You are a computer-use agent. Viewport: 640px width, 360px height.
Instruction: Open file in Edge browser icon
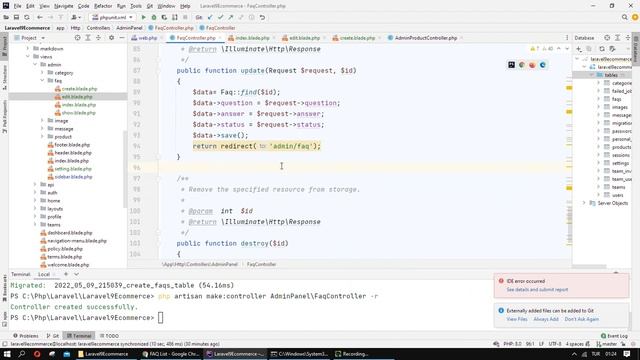(x=542, y=65)
